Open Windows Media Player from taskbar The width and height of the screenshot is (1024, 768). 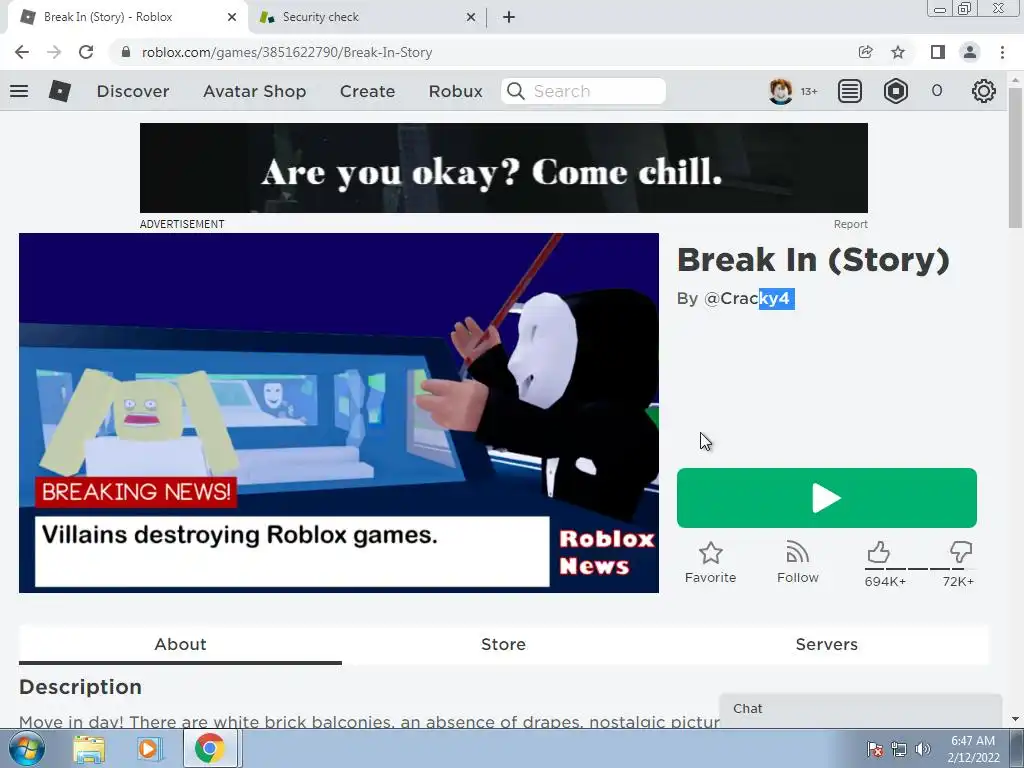click(148, 748)
